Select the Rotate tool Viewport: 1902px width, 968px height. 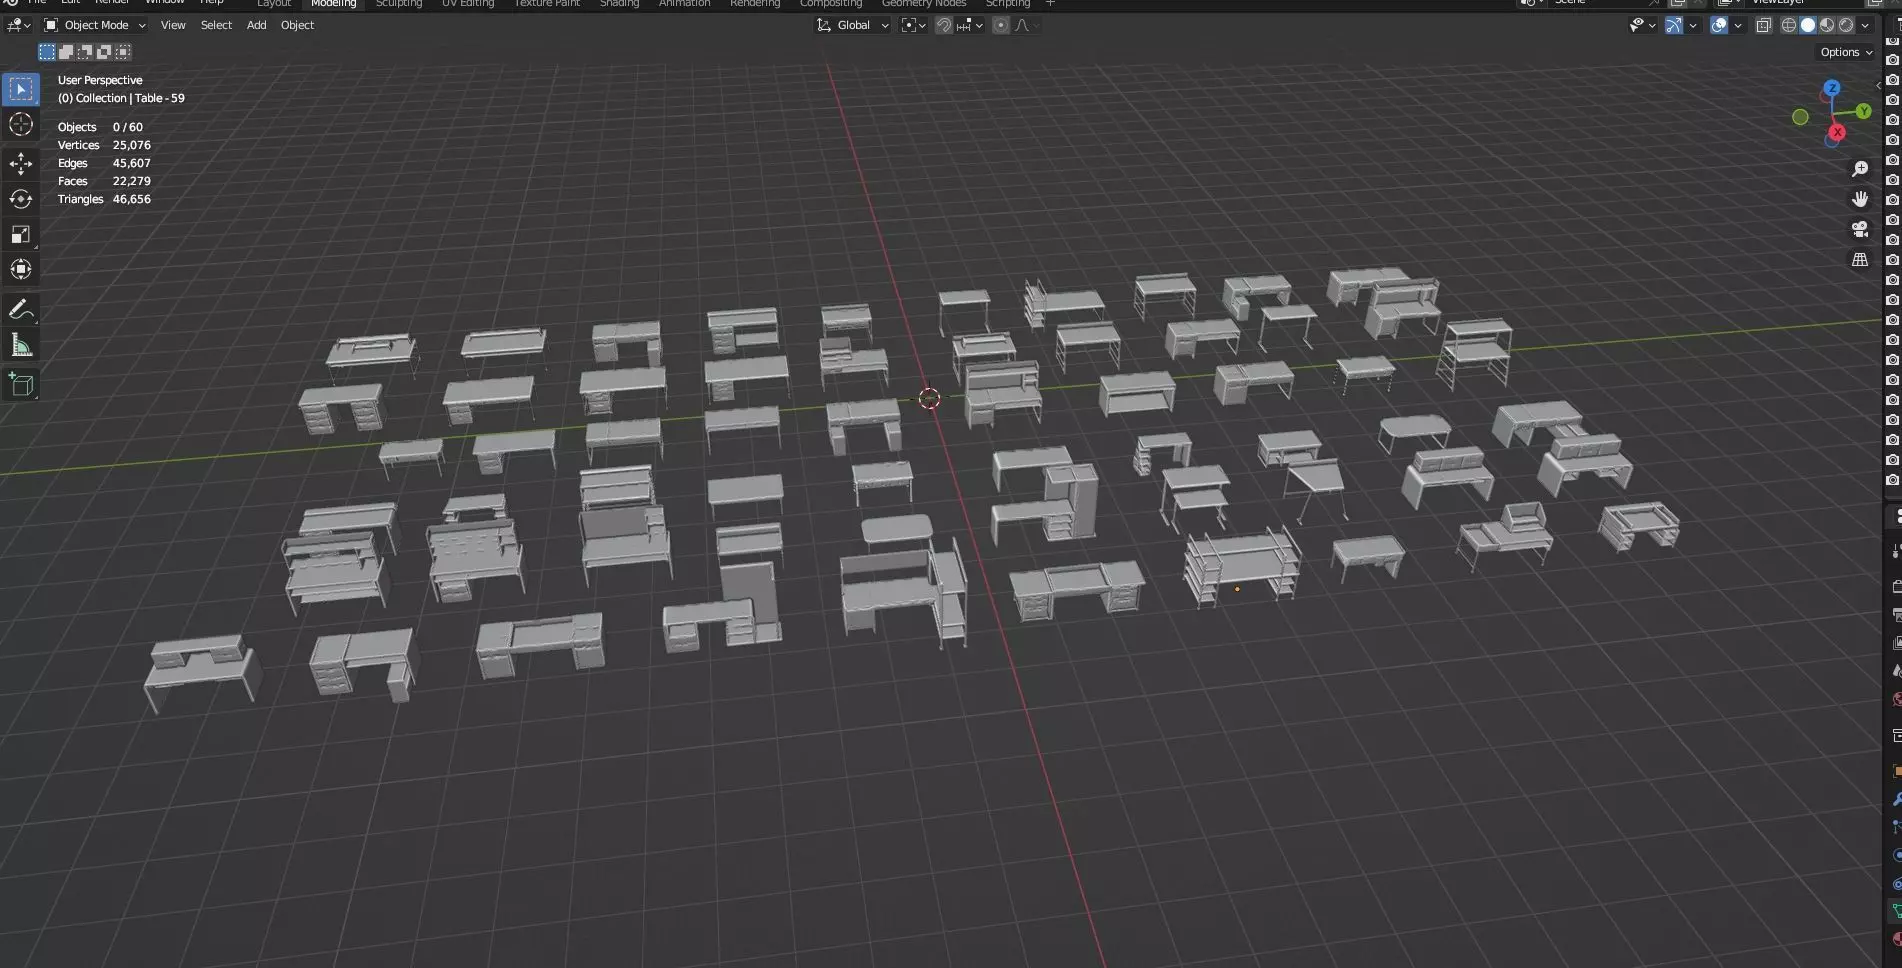point(21,199)
